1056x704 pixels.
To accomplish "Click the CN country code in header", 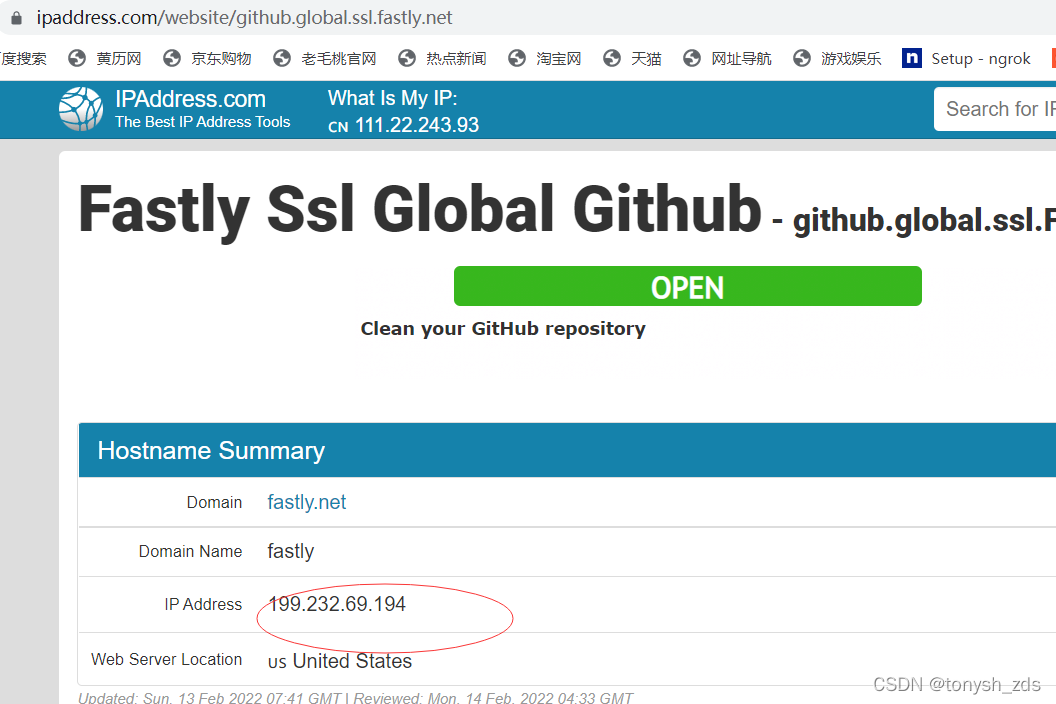I will click(338, 127).
